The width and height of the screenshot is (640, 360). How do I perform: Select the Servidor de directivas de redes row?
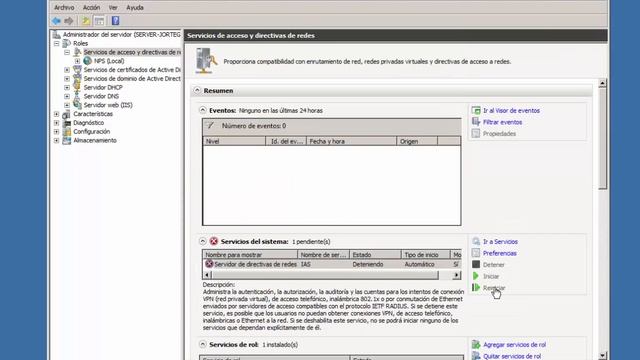[x=332, y=264]
